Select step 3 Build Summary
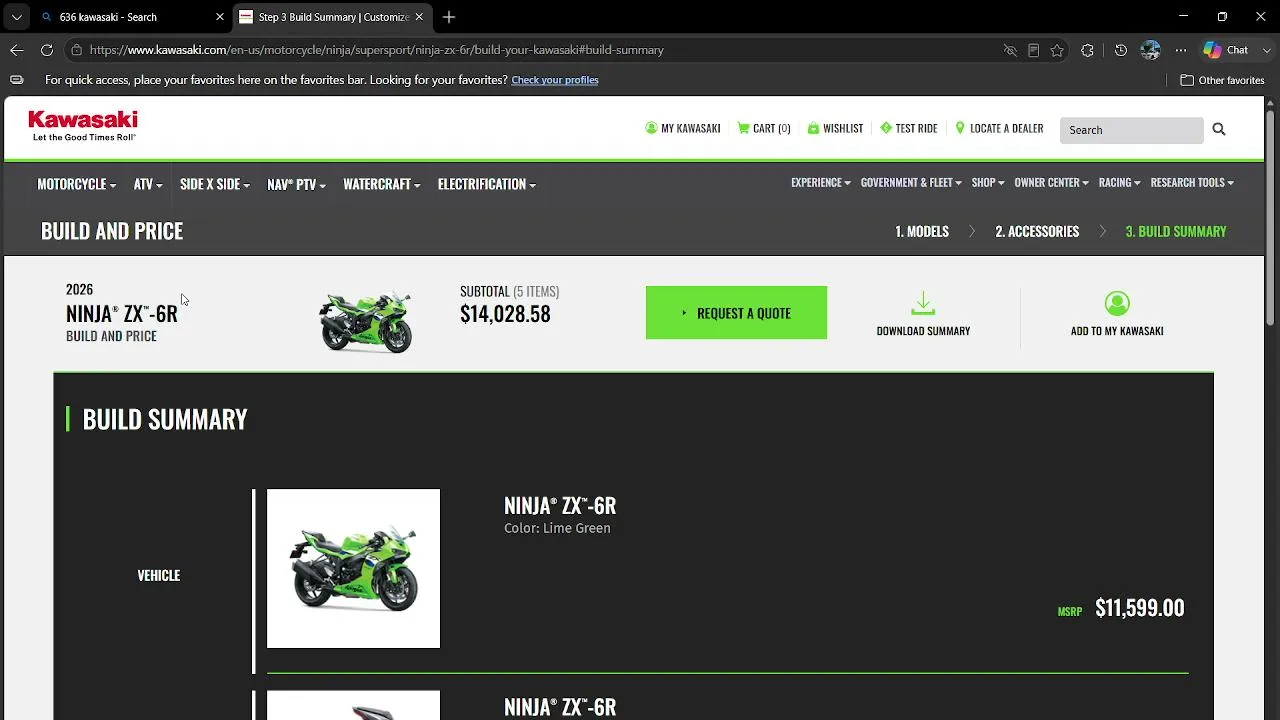 1176,231
